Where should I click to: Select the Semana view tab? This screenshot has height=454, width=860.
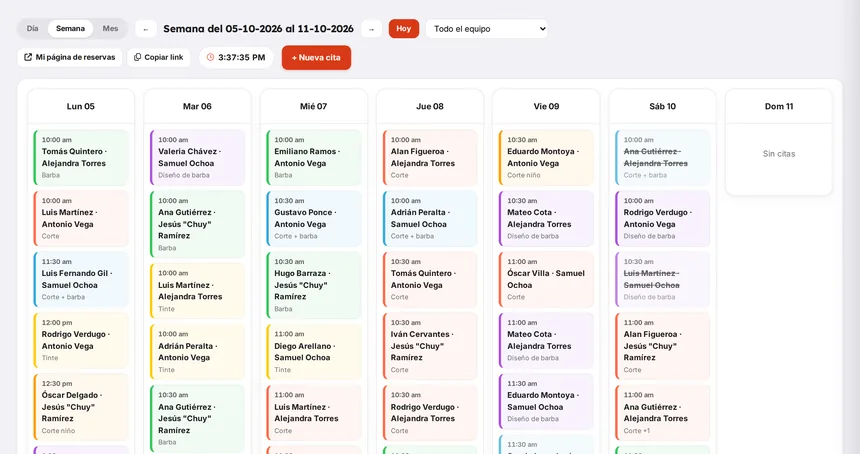tap(70, 29)
